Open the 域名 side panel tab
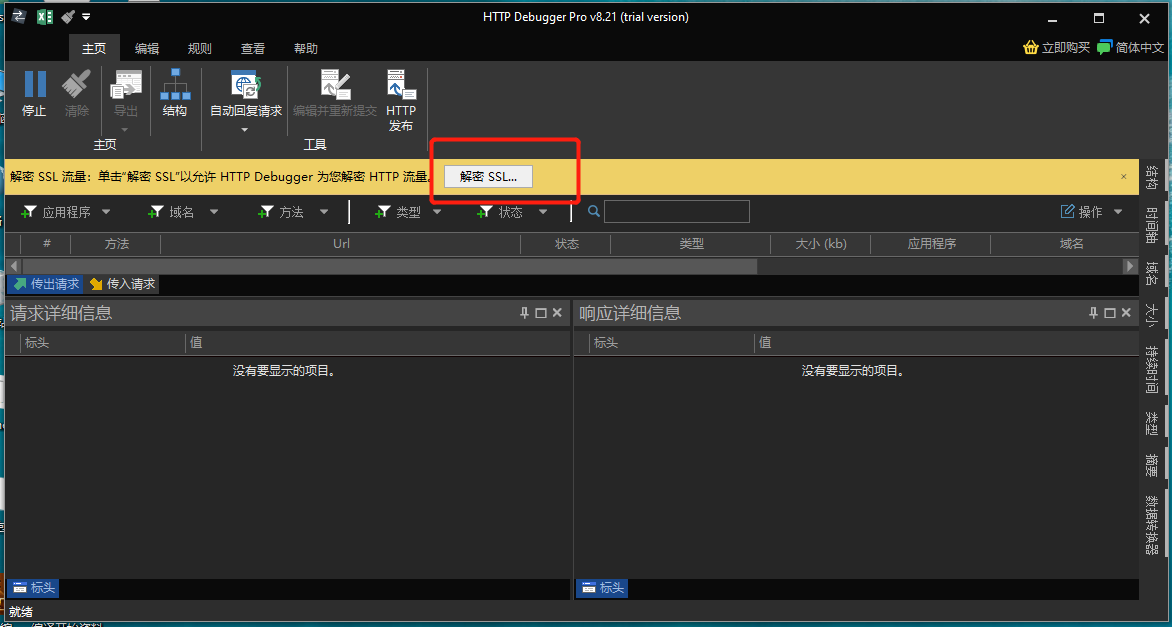The width and height of the screenshot is (1172, 627). [1153, 274]
